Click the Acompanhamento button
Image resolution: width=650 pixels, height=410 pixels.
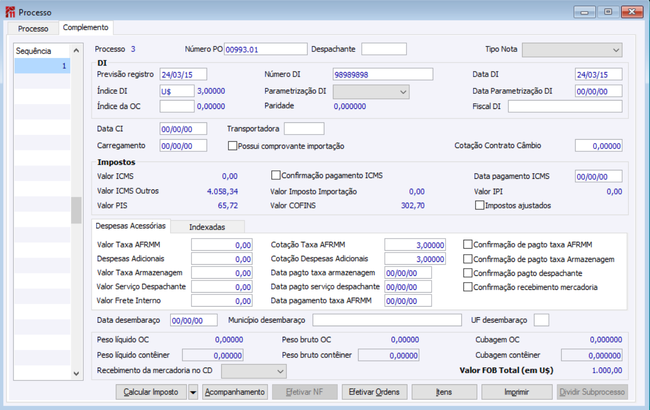pyautogui.click(x=235, y=392)
